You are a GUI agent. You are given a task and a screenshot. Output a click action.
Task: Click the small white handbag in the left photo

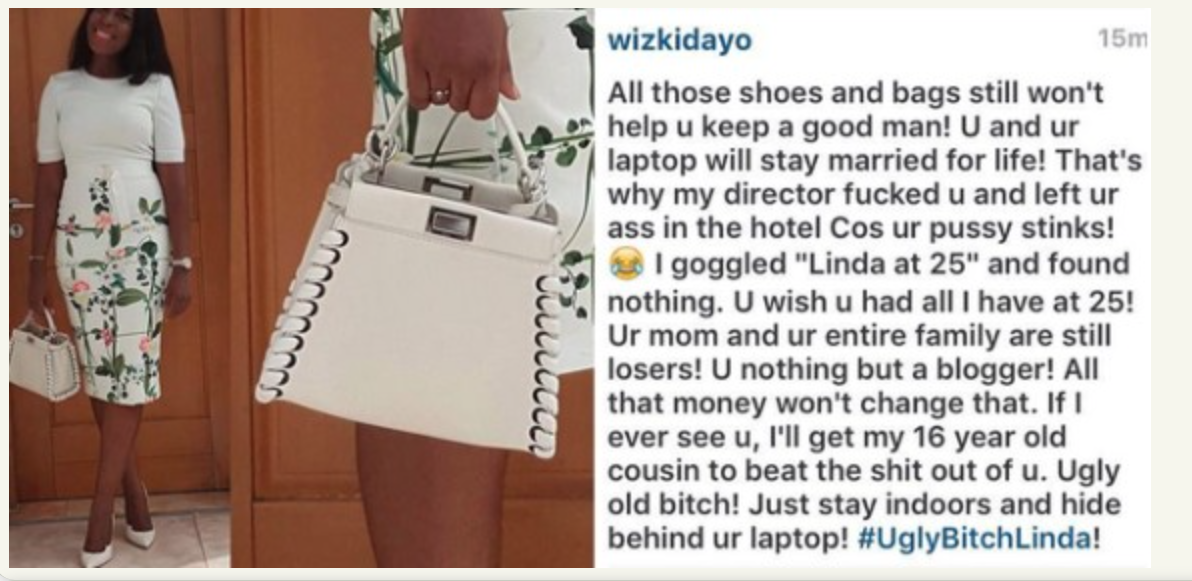[x=43, y=360]
